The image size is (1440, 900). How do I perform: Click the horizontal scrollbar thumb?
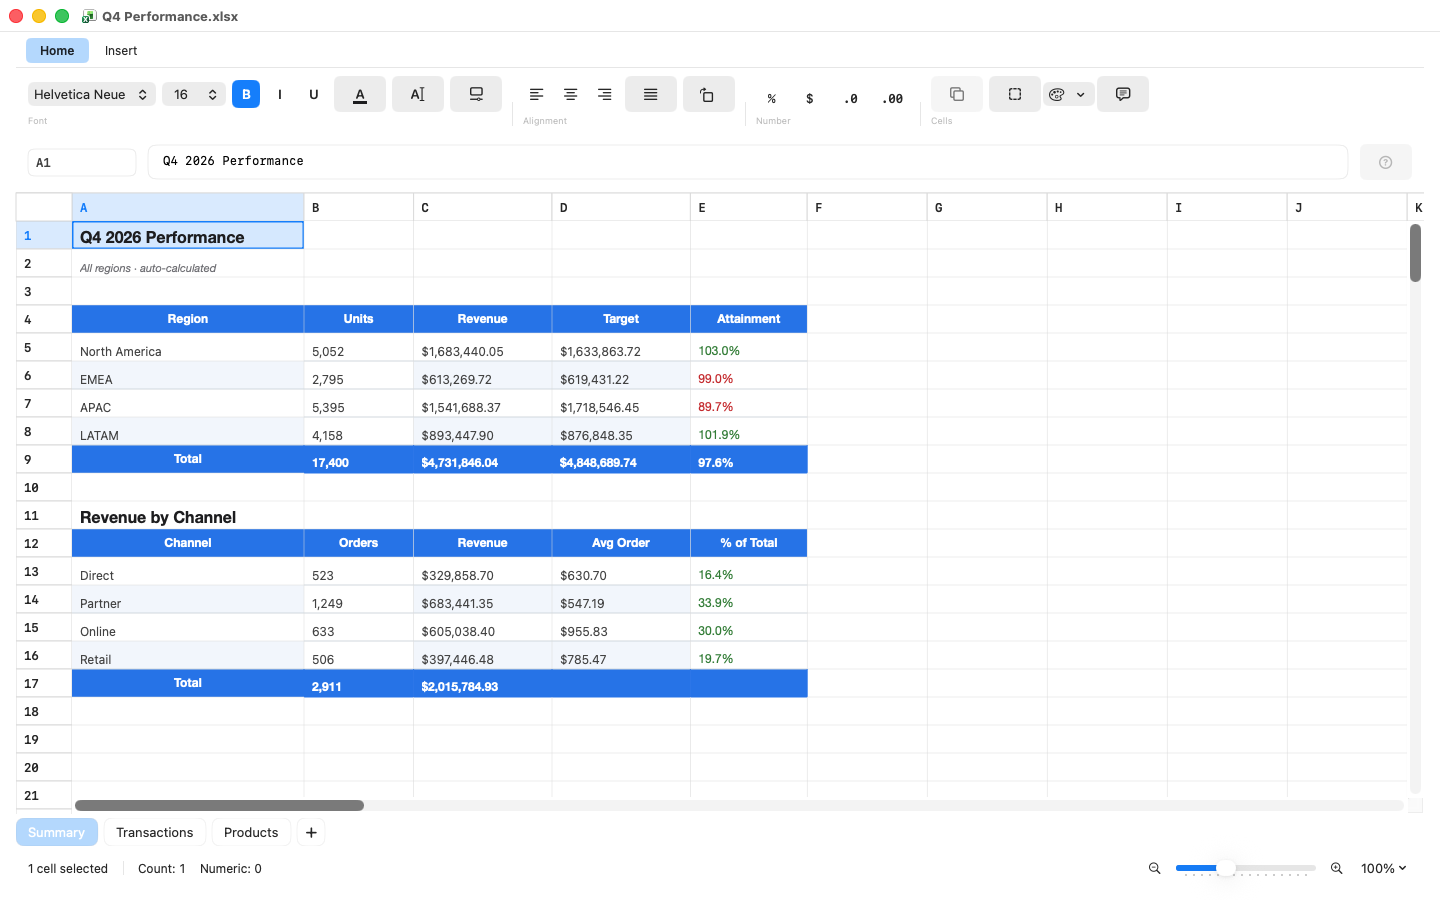pyautogui.click(x=220, y=805)
